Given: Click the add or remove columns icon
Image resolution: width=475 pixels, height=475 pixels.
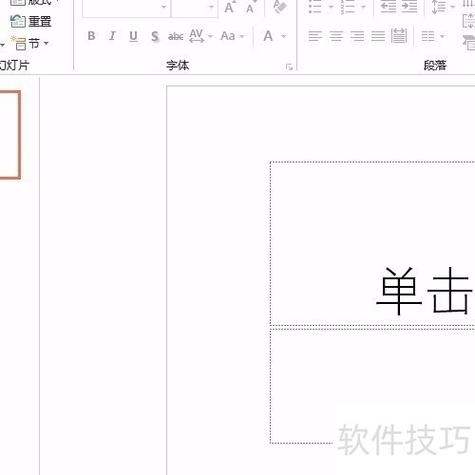Looking at the screenshot, I should pyautogui.click(x=428, y=36).
